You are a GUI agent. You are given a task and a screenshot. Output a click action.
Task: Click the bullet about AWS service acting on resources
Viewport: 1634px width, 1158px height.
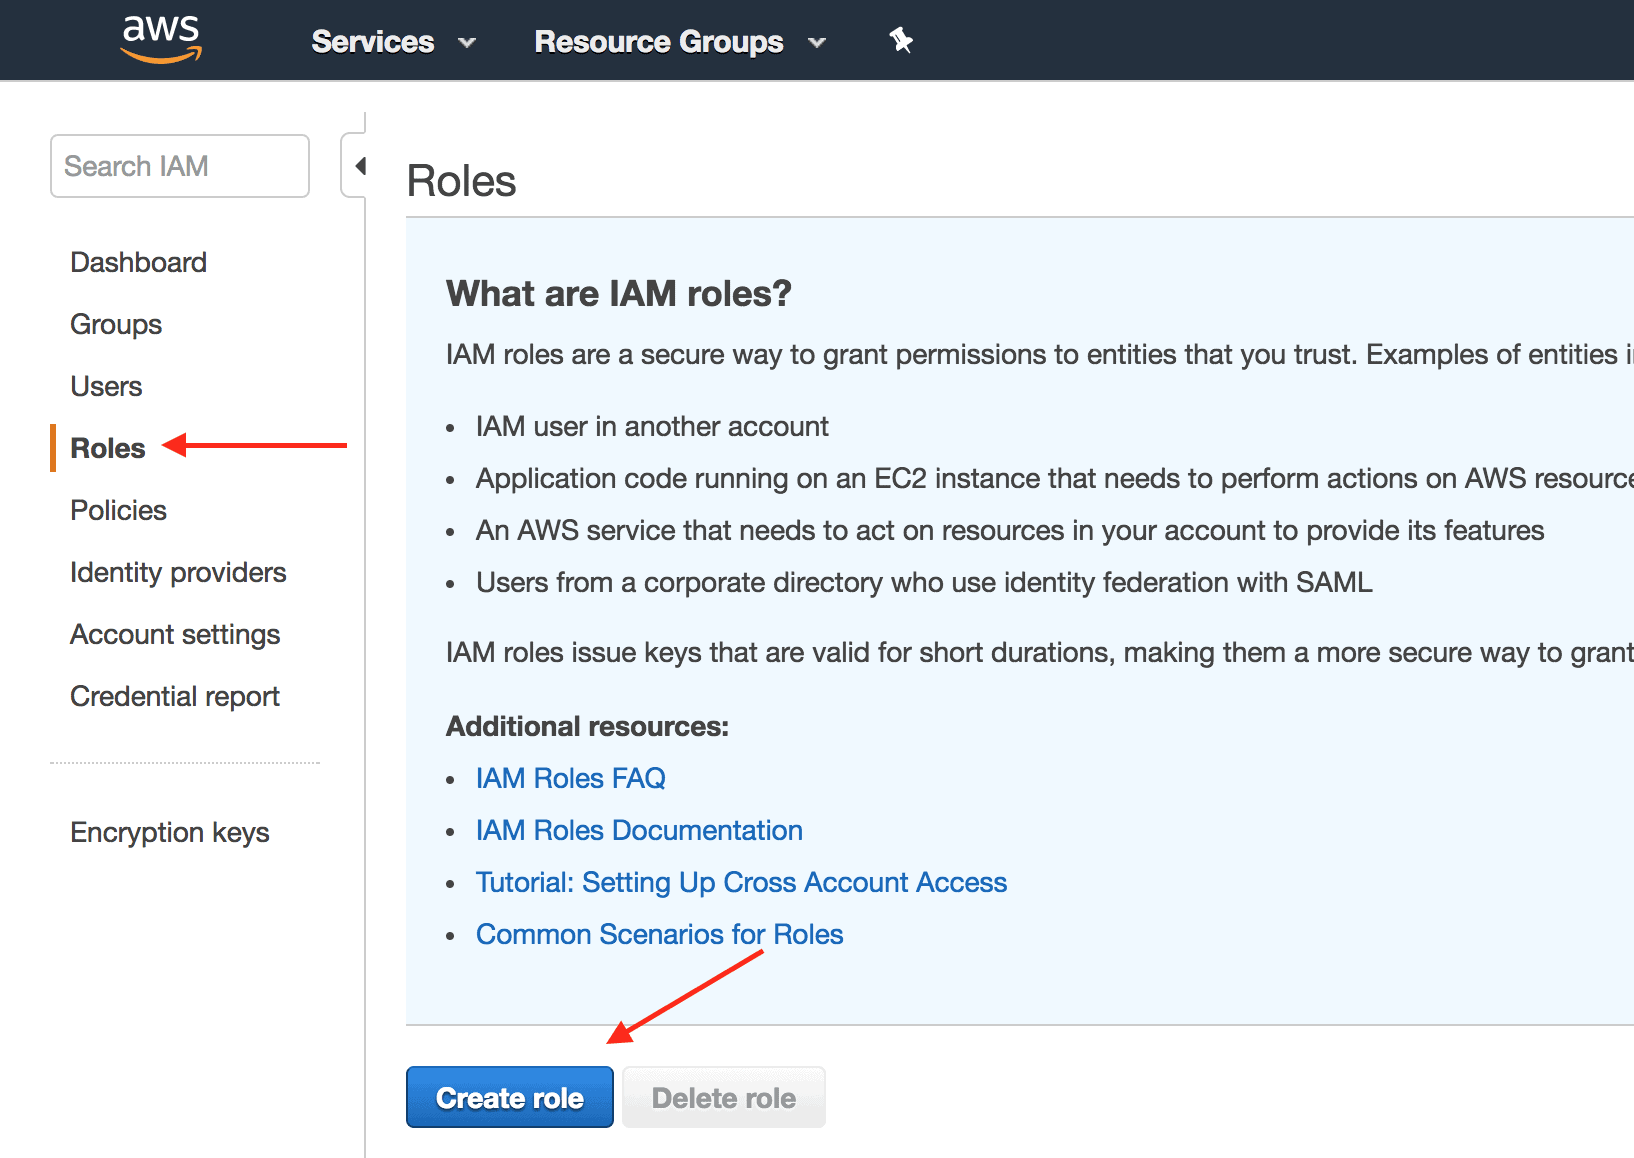pyautogui.click(x=1010, y=530)
